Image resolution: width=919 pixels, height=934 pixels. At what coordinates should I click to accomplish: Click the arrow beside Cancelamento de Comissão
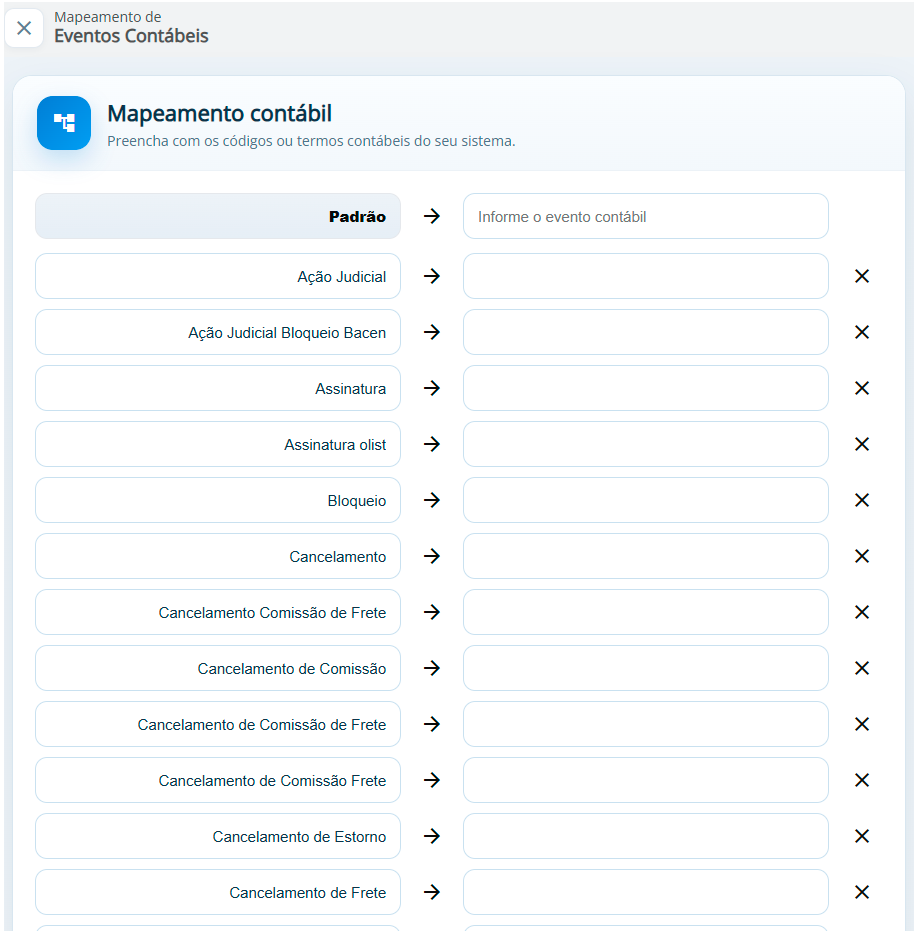pyautogui.click(x=432, y=668)
